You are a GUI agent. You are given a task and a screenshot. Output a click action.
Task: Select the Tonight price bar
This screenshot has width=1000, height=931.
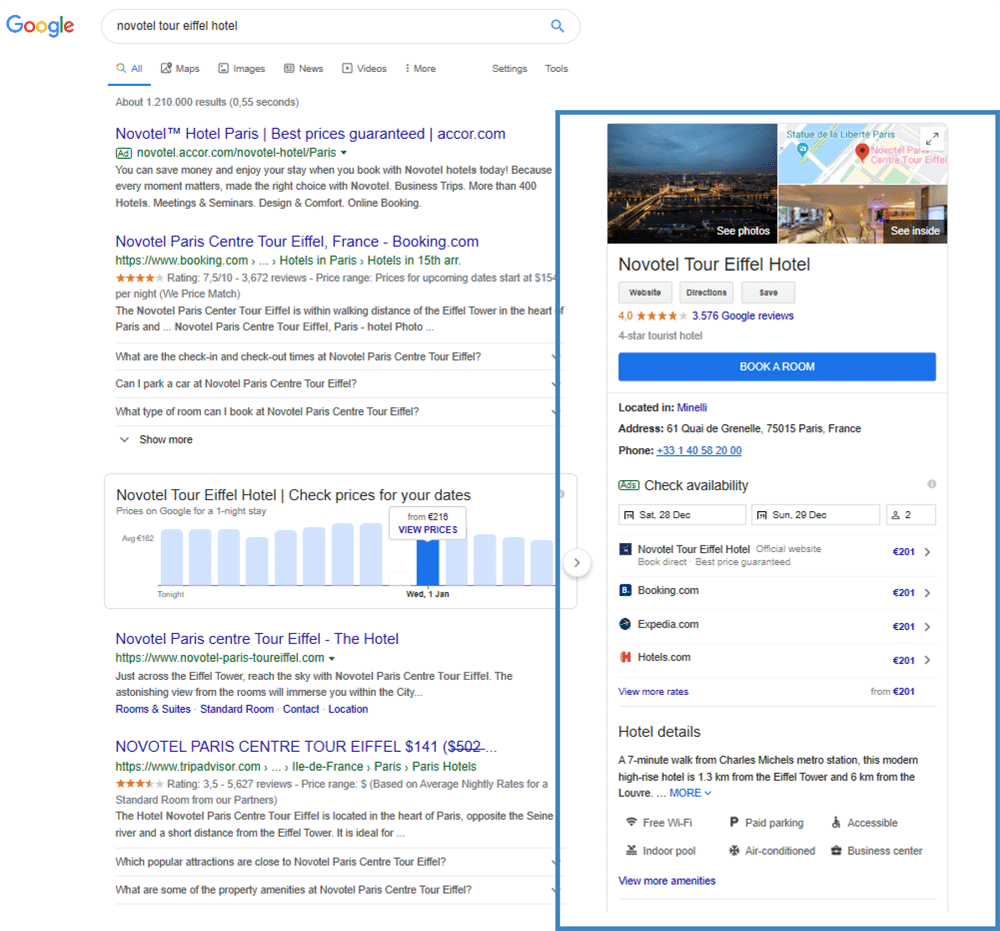tap(172, 557)
